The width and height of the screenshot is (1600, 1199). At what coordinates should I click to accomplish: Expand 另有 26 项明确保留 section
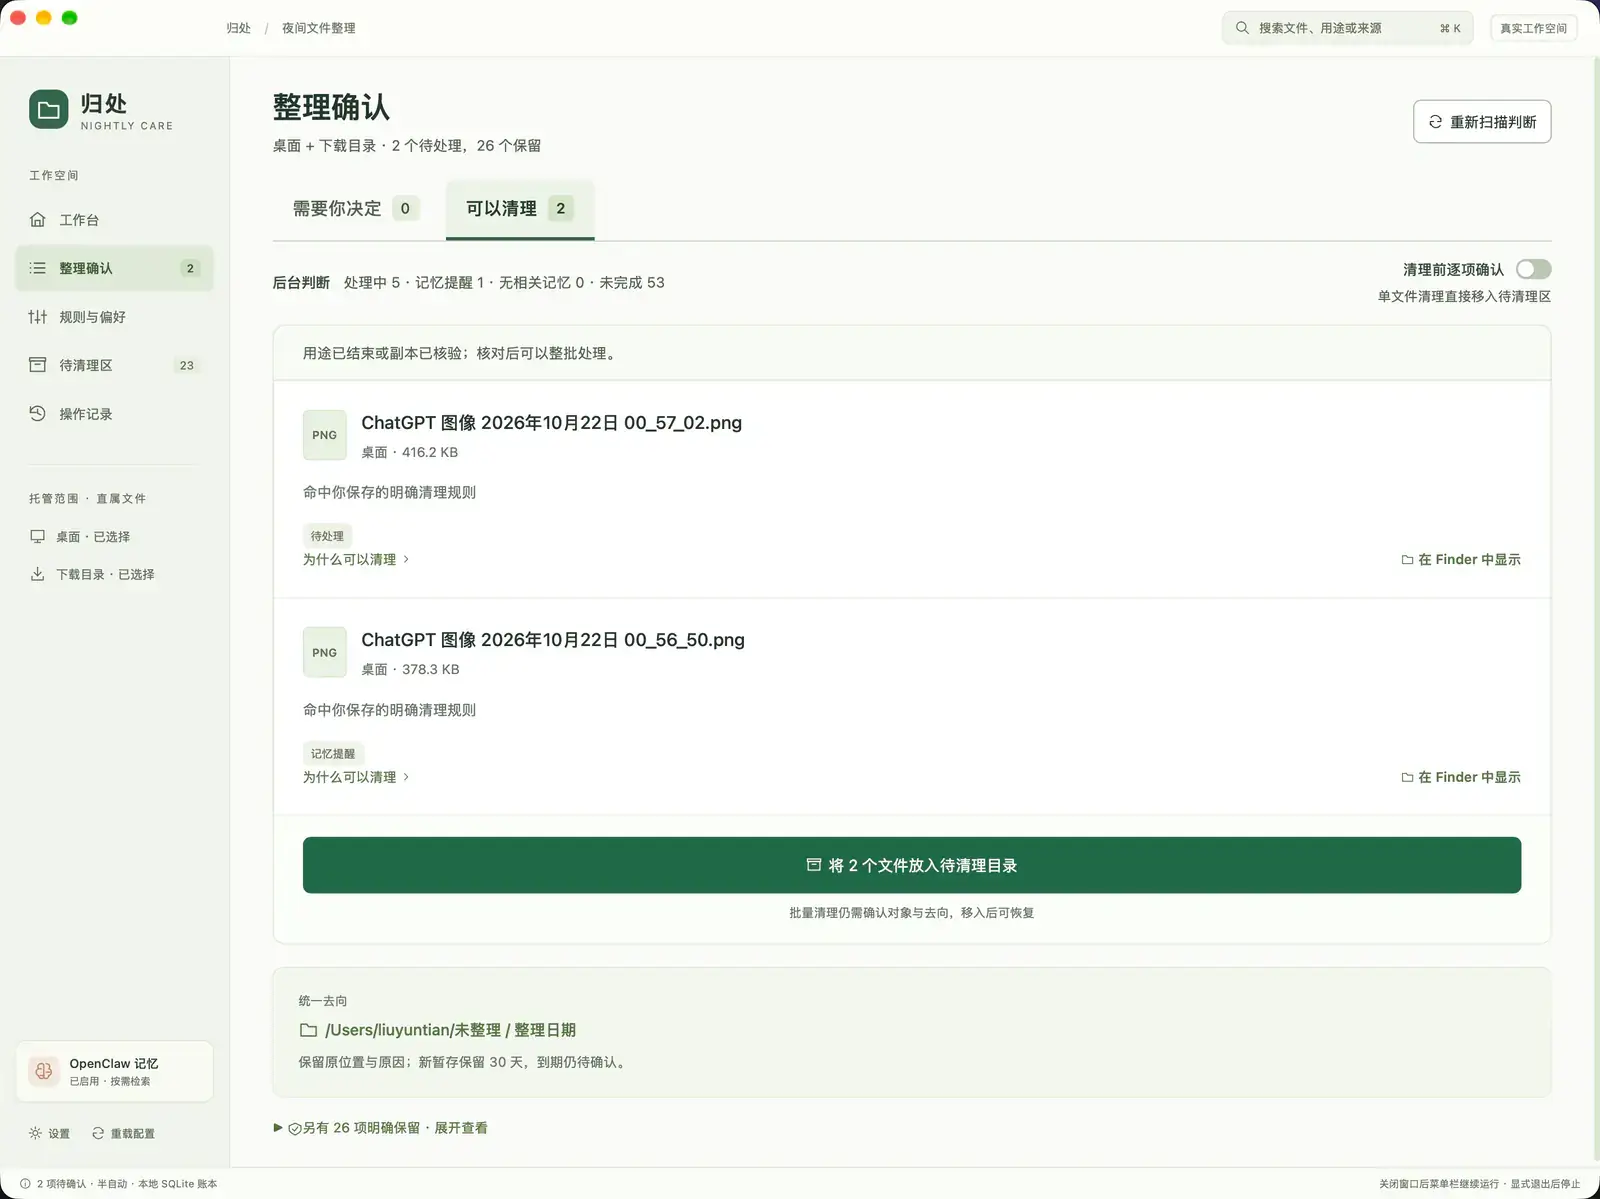[x=380, y=1128]
